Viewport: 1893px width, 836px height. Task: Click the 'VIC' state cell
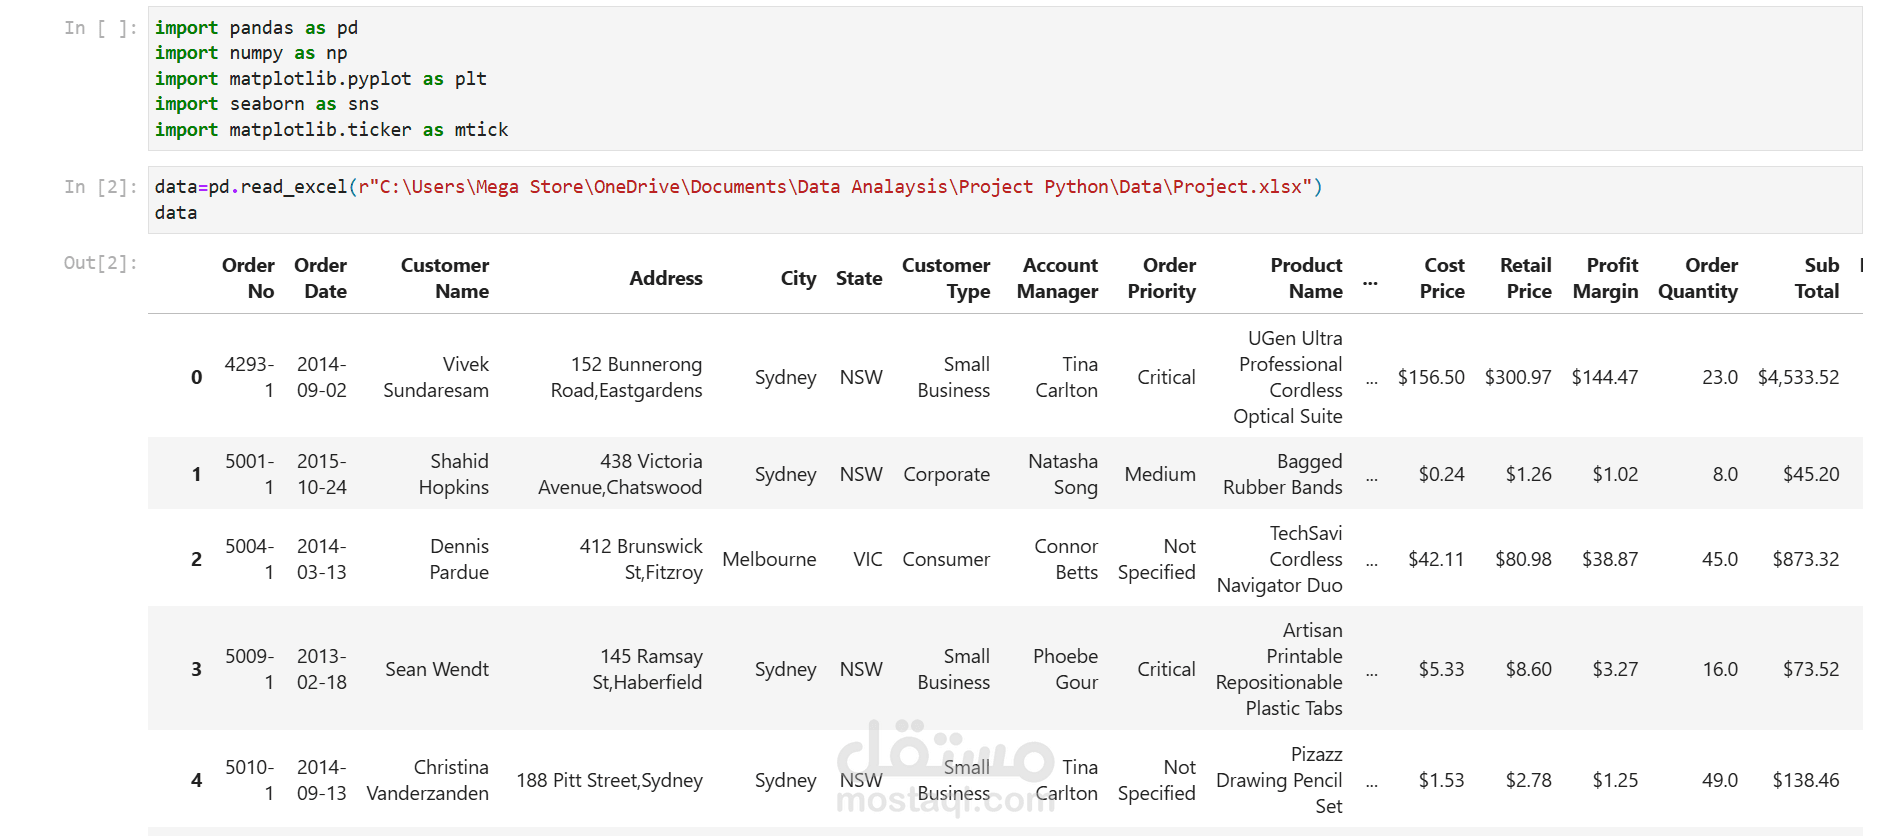click(x=868, y=559)
